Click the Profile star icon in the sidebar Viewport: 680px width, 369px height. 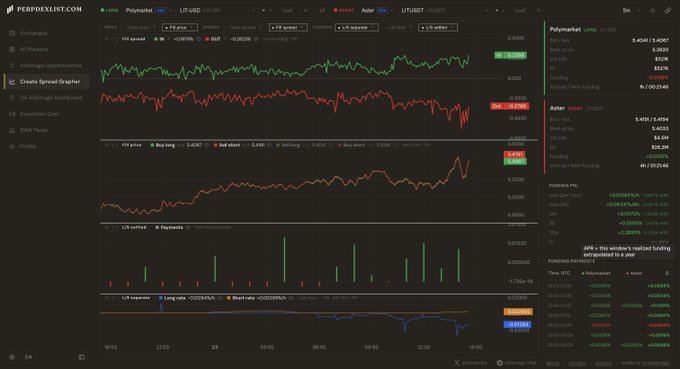pos(12,146)
